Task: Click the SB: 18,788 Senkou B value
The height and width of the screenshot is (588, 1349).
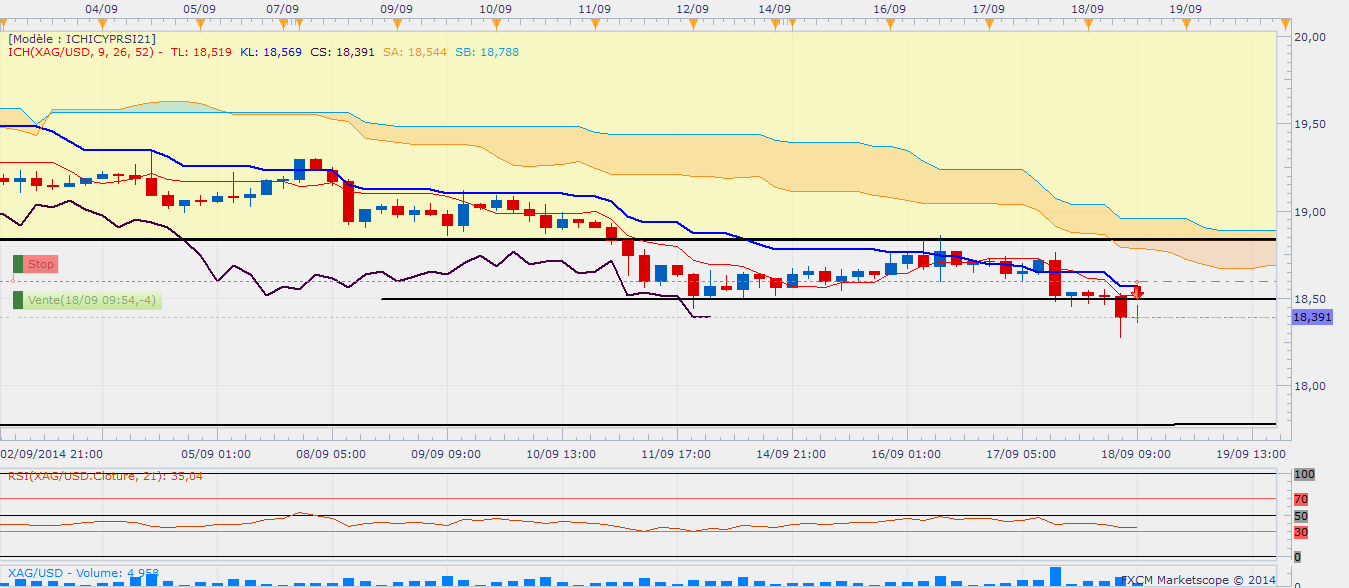Action: [487, 51]
